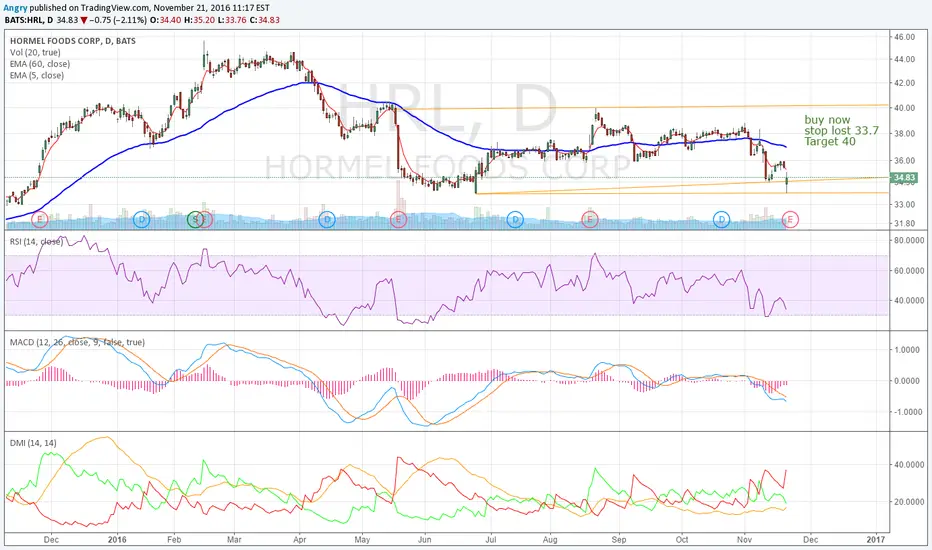Viewport: 932px width, 550px height.
Task: Click the green split marker in February
Action: [x=195, y=219]
